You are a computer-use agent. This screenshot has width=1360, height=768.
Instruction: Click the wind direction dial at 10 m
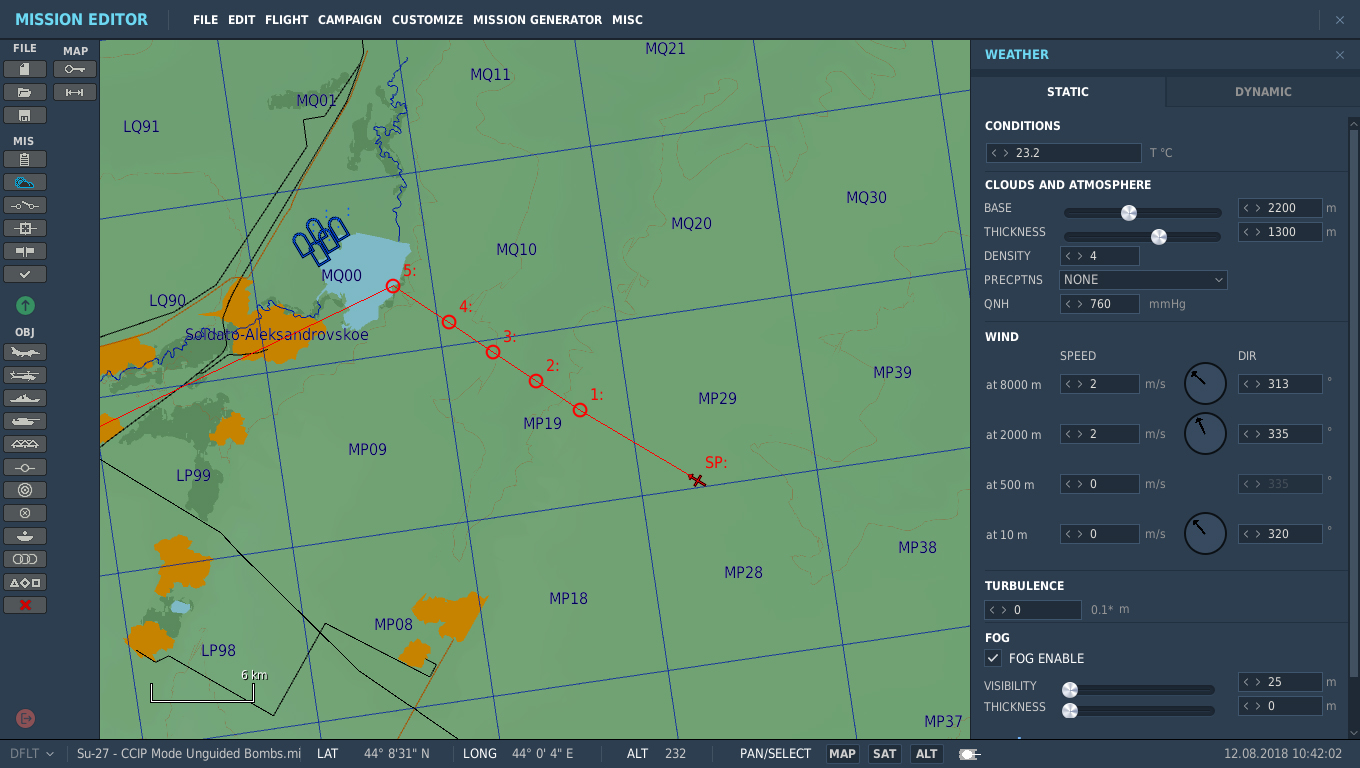tap(1205, 533)
